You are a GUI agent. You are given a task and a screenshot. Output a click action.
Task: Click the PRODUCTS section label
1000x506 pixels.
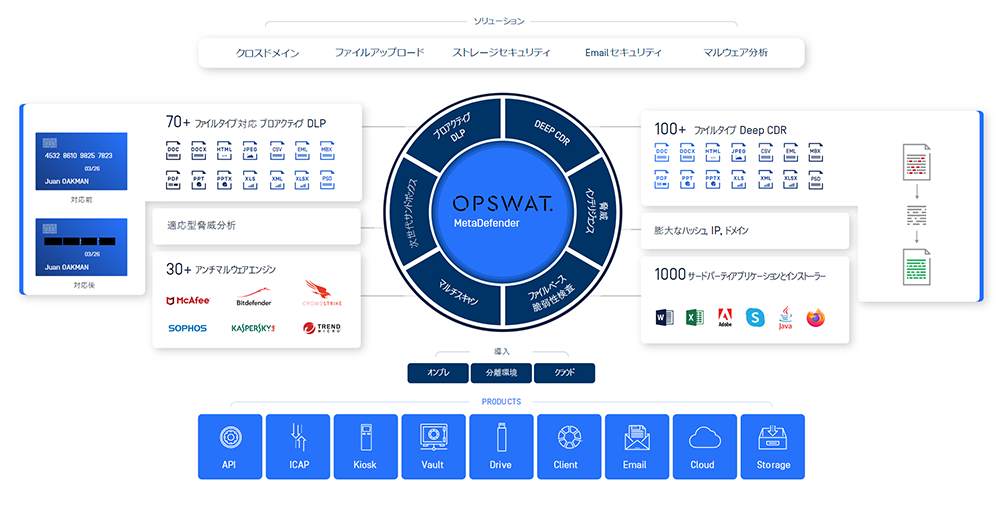click(501, 402)
